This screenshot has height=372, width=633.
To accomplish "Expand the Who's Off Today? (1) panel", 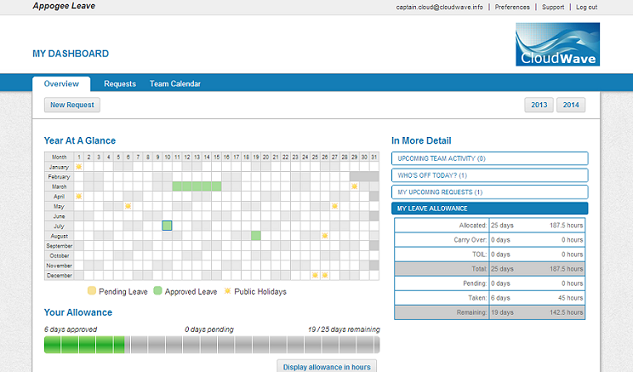I will [489, 175].
